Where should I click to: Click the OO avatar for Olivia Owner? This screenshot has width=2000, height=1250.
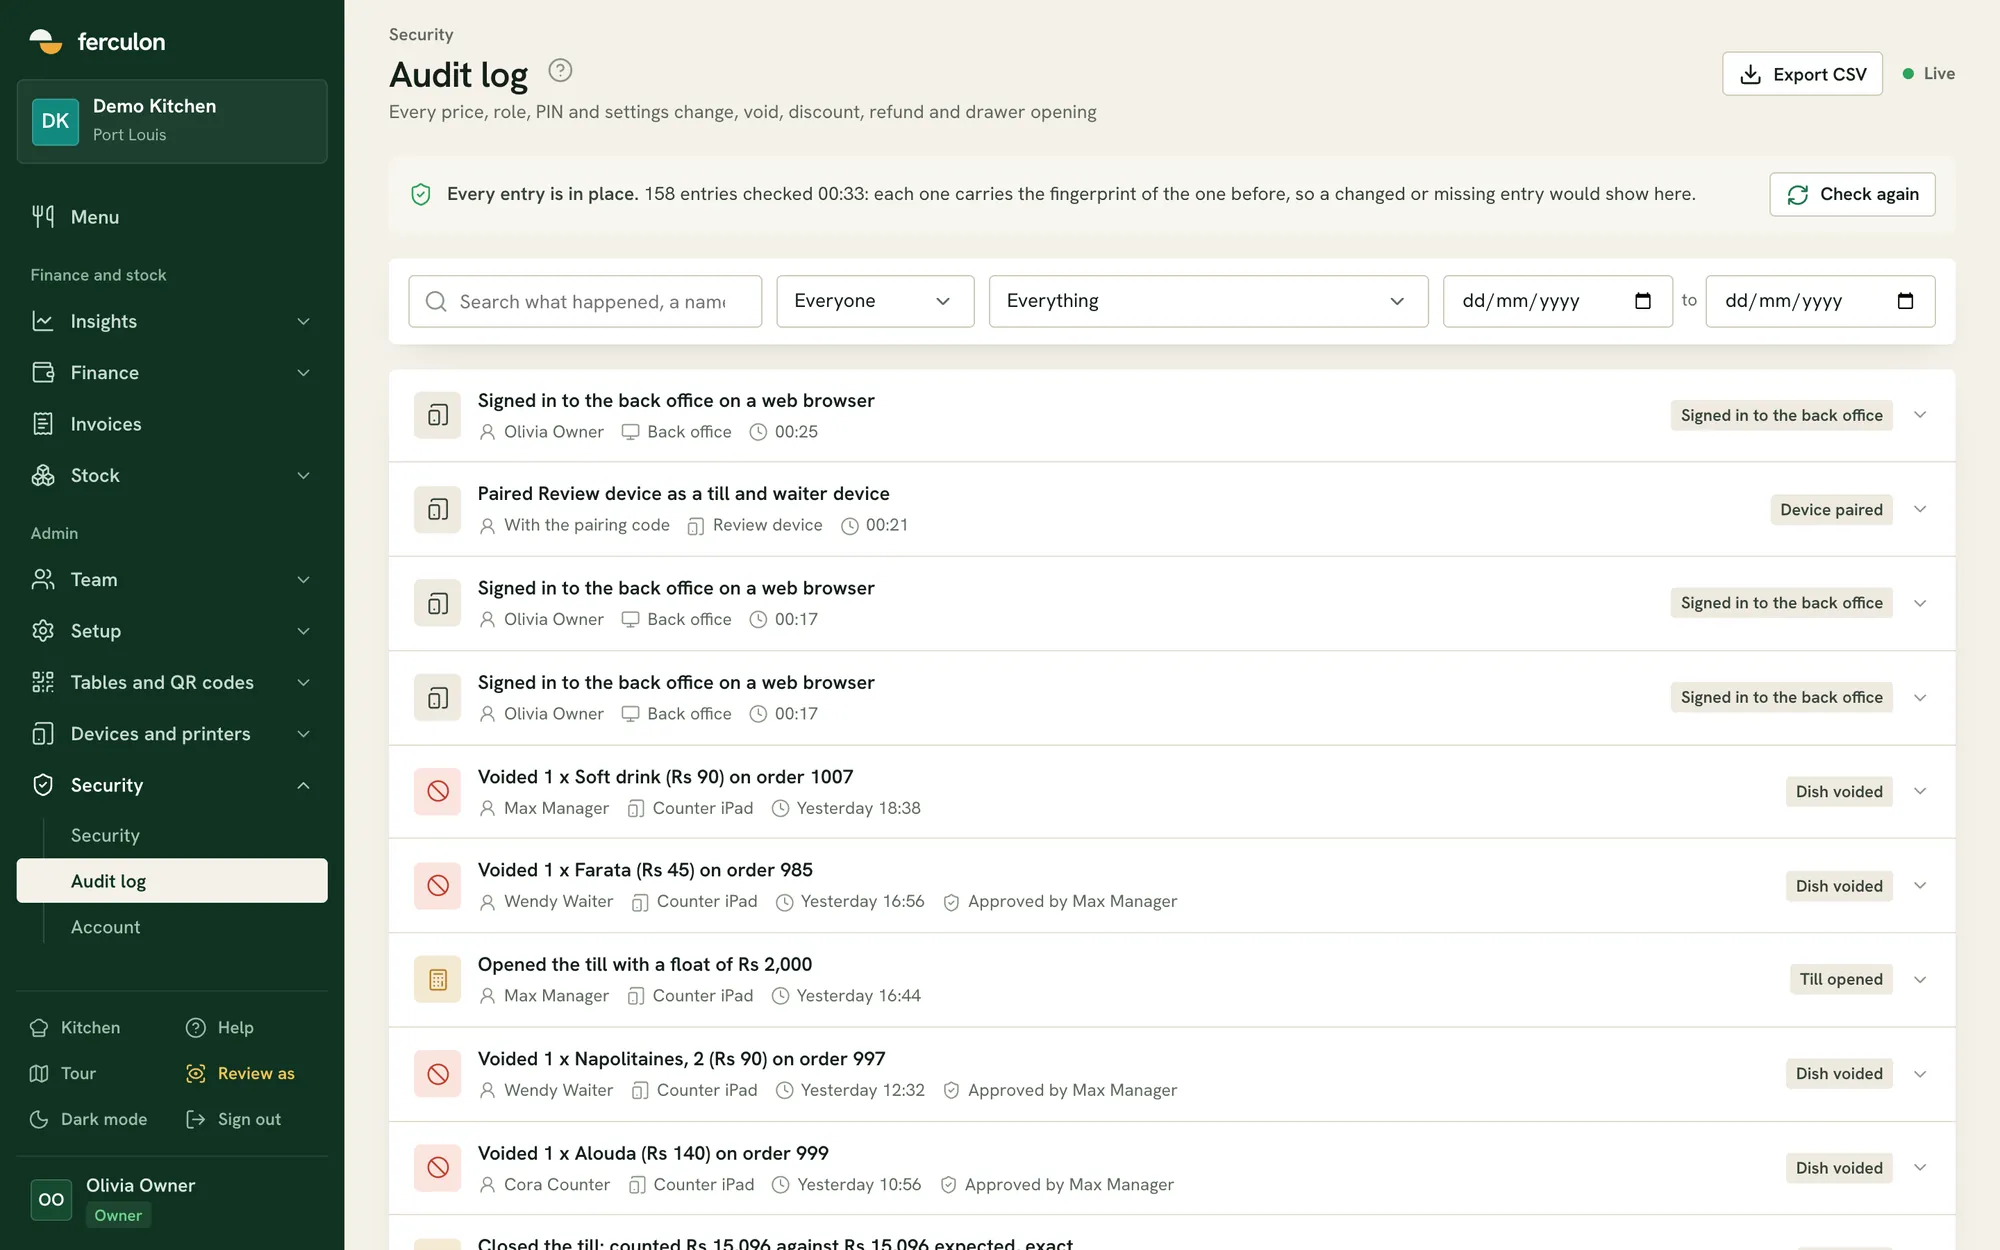(x=51, y=1199)
